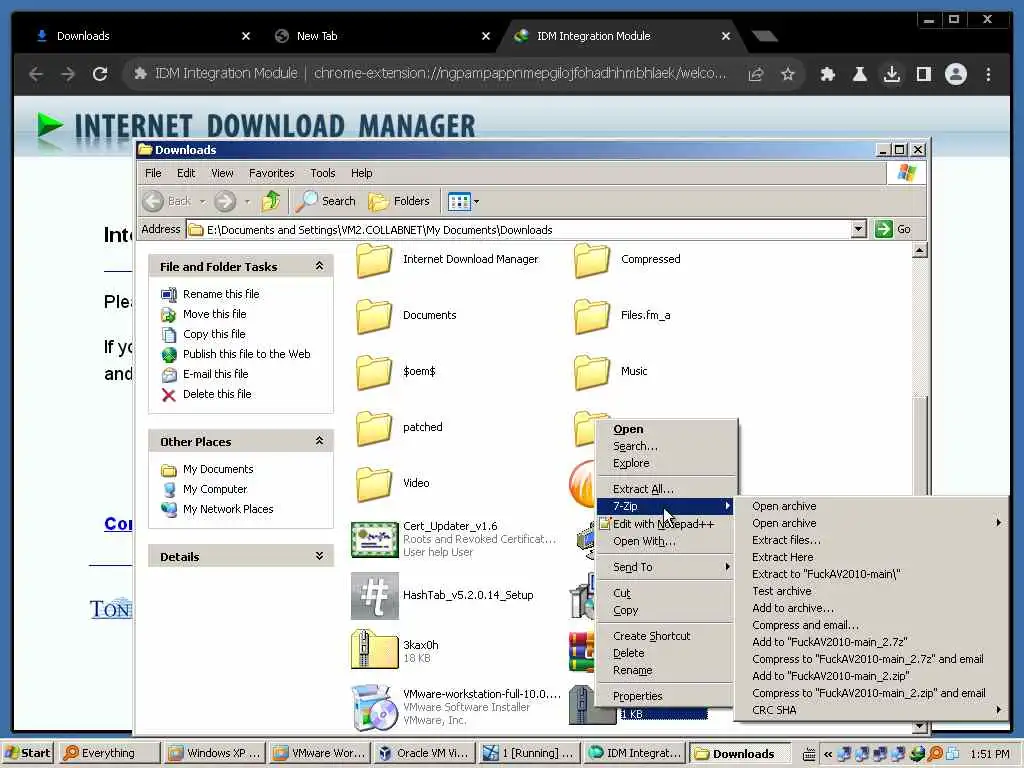Open the File menu in Explorer
This screenshot has width=1024, height=768.
click(153, 173)
